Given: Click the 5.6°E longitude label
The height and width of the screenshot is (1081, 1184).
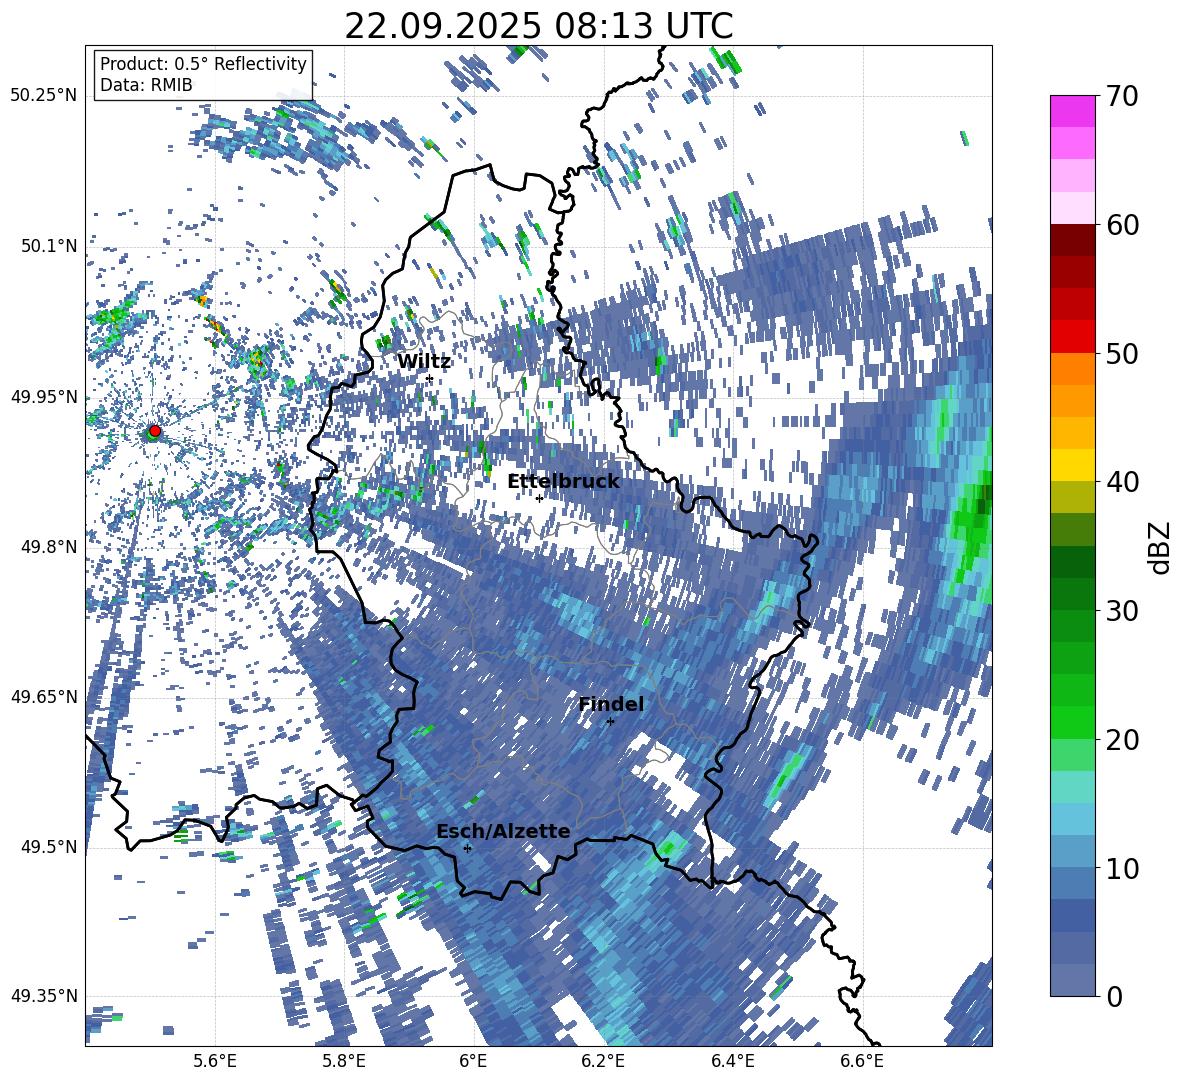Looking at the screenshot, I should click(215, 1061).
